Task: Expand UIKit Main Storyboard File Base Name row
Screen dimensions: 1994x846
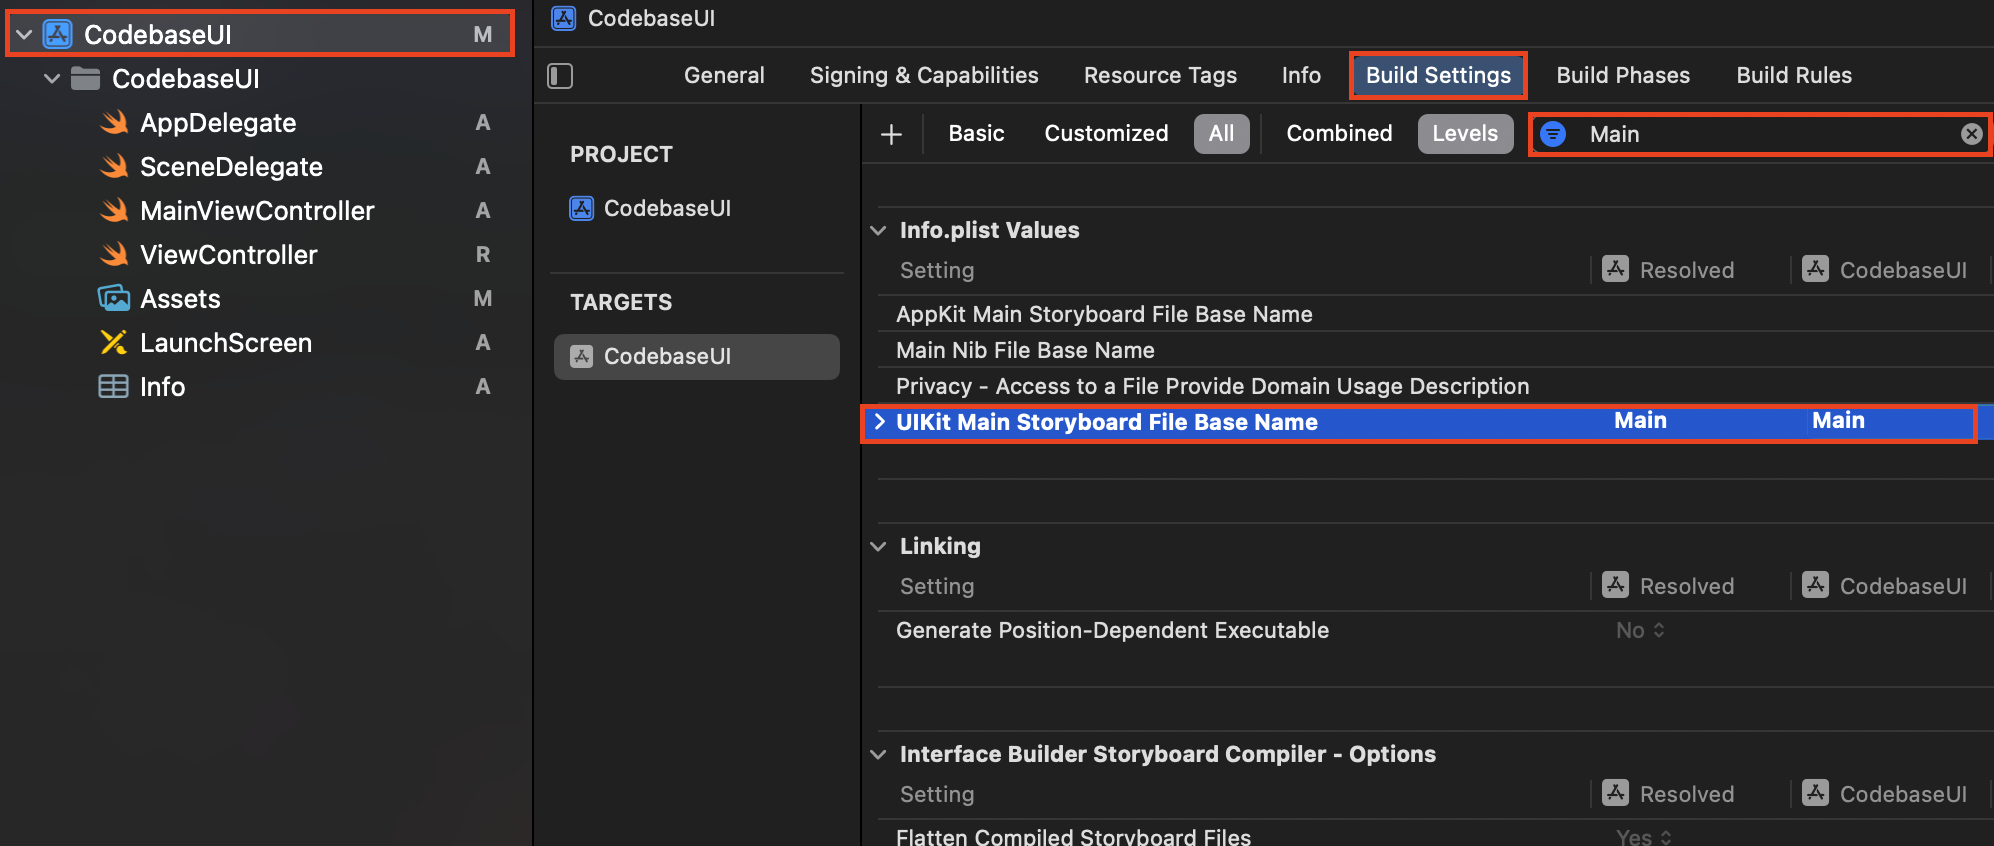Action: pyautogui.click(x=879, y=422)
